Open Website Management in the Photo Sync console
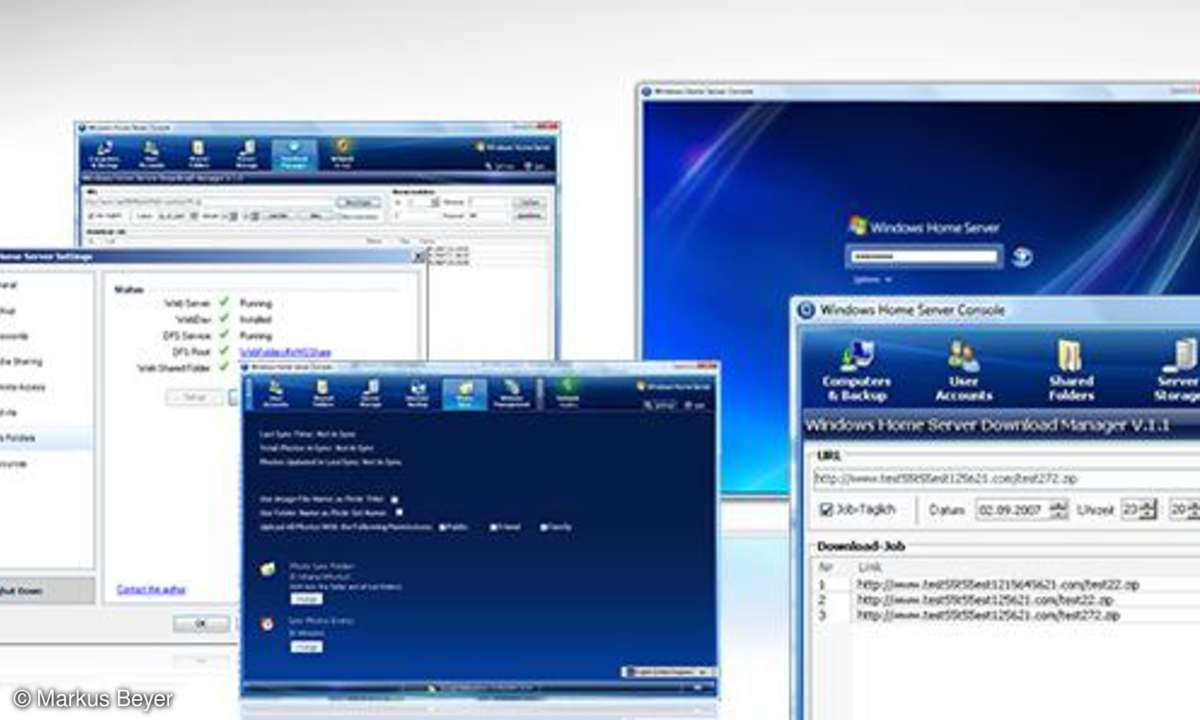This screenshot has height=720, width=1200. [x=511, y=393]
